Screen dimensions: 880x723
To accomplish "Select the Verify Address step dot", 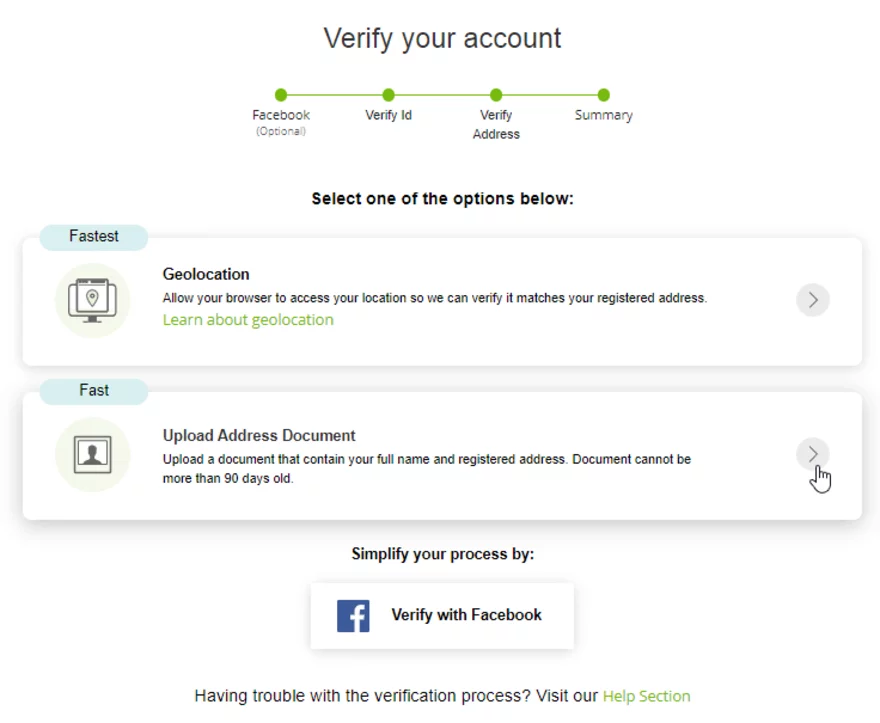I will coord(496,95).
